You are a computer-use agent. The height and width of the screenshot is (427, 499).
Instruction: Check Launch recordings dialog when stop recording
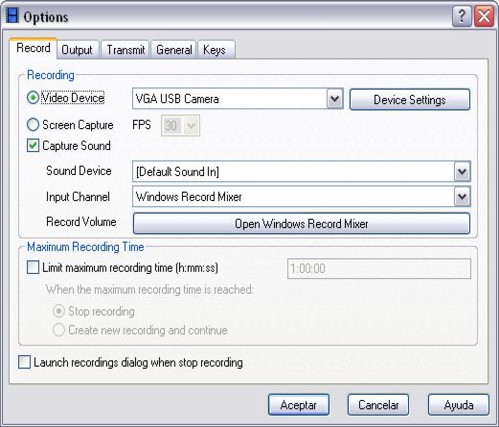pos(24,362)
